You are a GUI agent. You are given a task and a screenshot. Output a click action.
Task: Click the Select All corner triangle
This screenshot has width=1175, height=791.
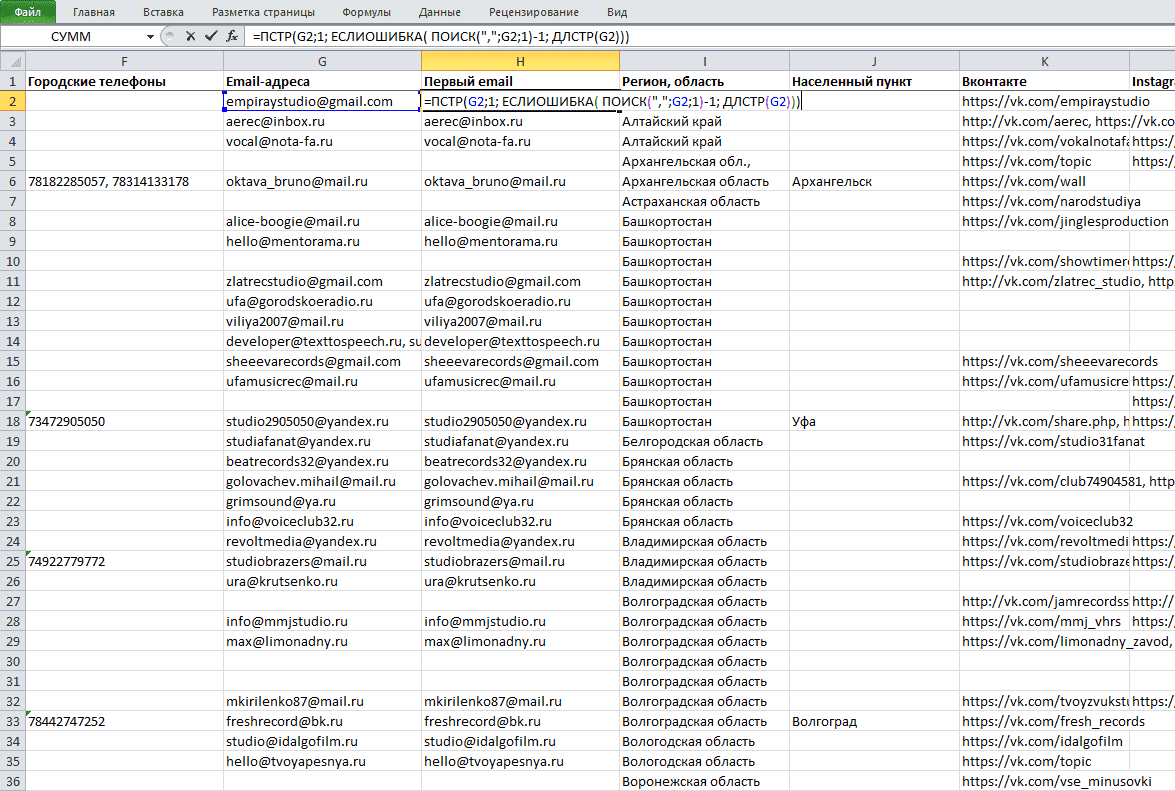pyautogui.click(x=13, y=61)
